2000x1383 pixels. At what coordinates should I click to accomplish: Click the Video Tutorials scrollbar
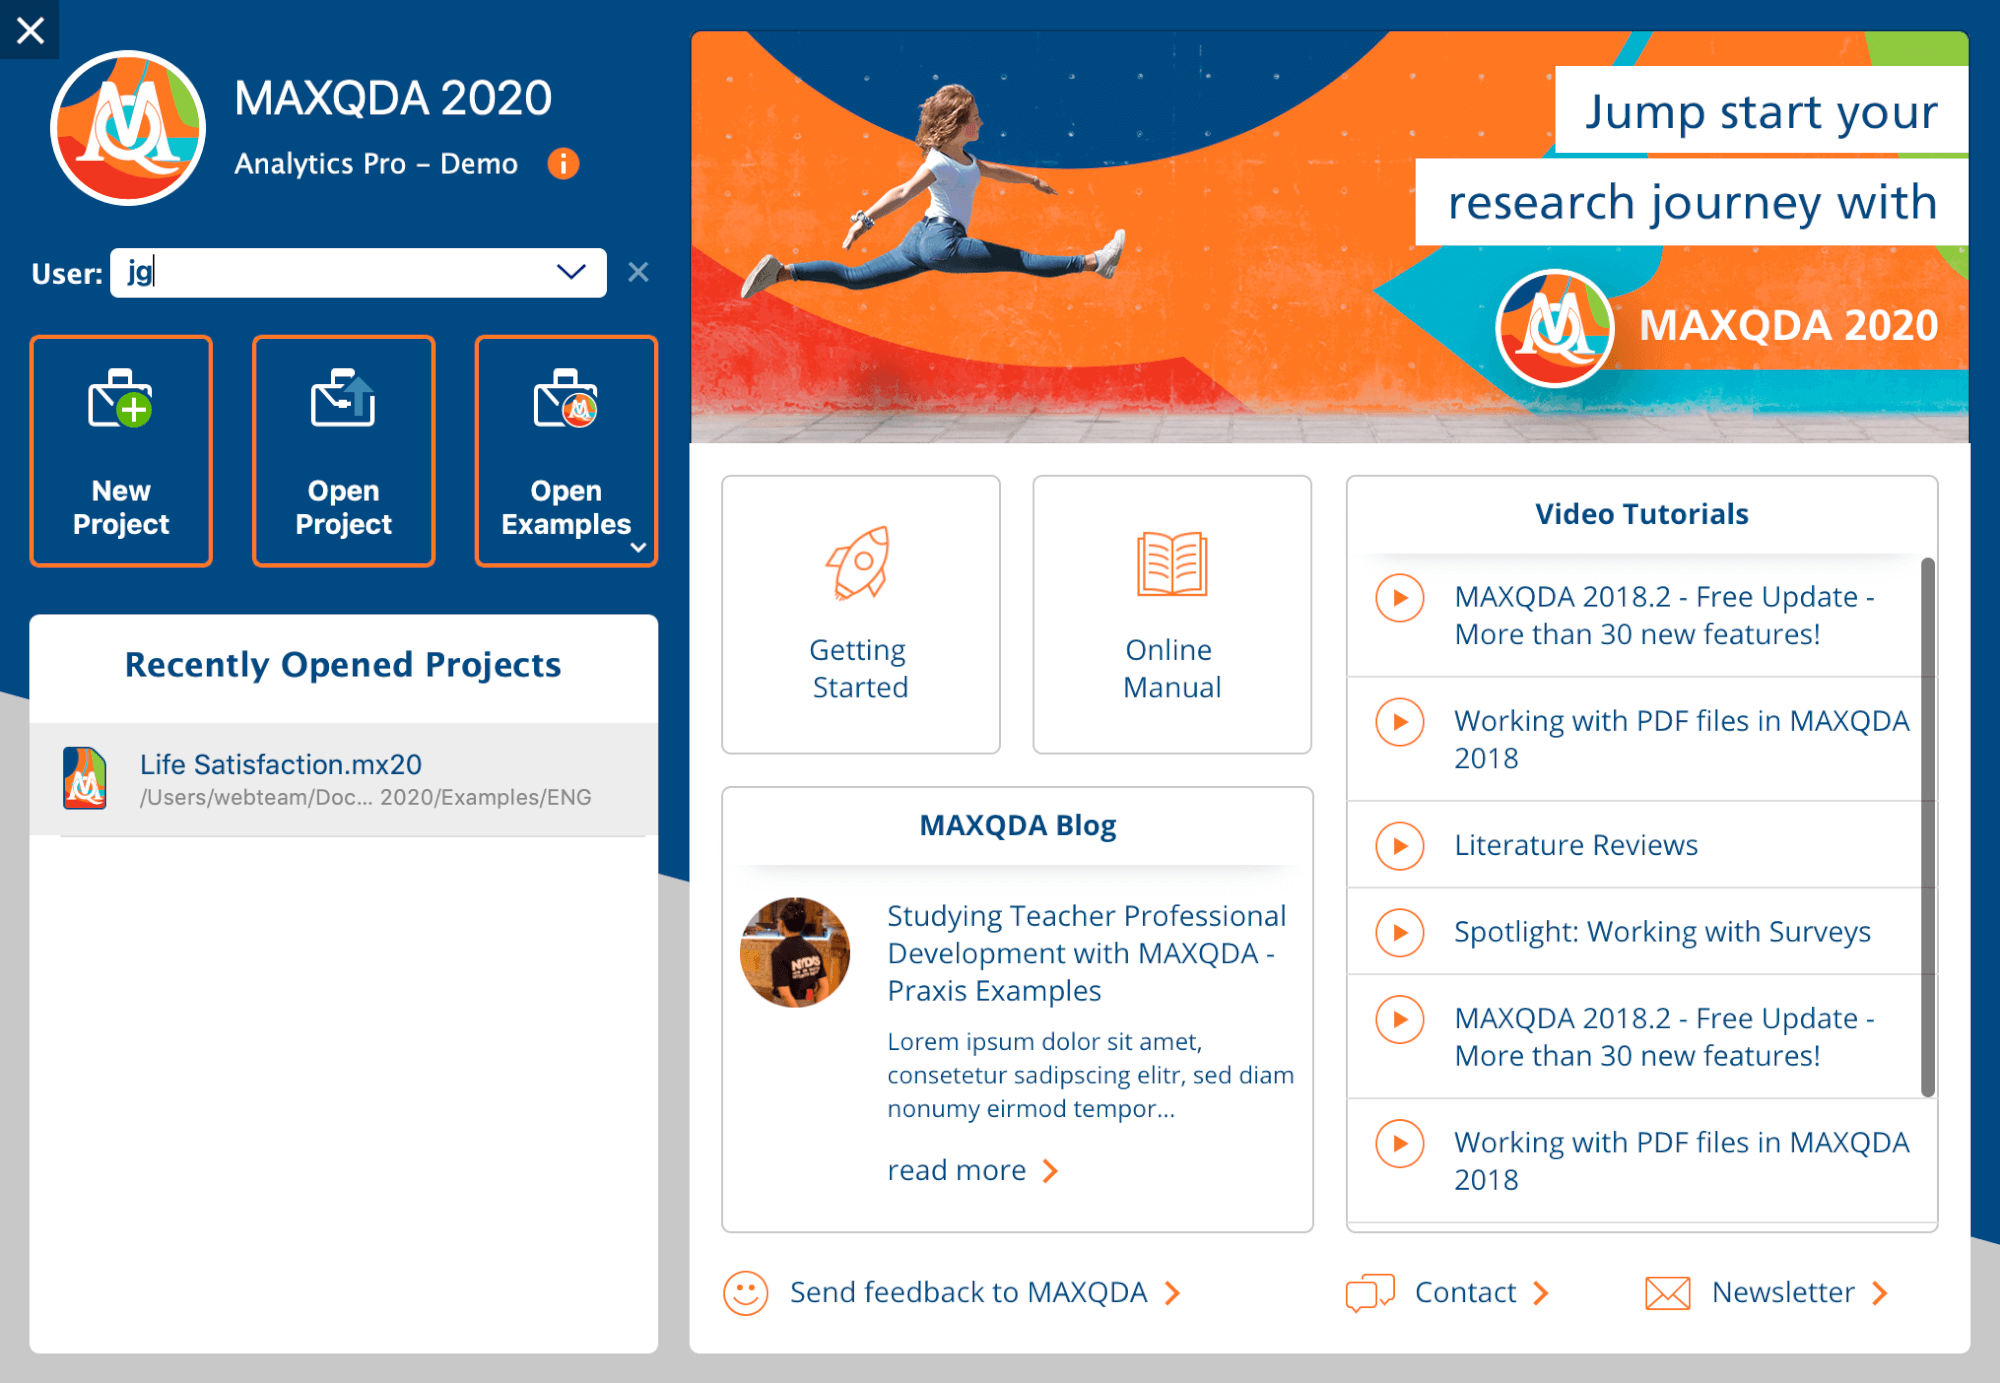pos(1928,827)
